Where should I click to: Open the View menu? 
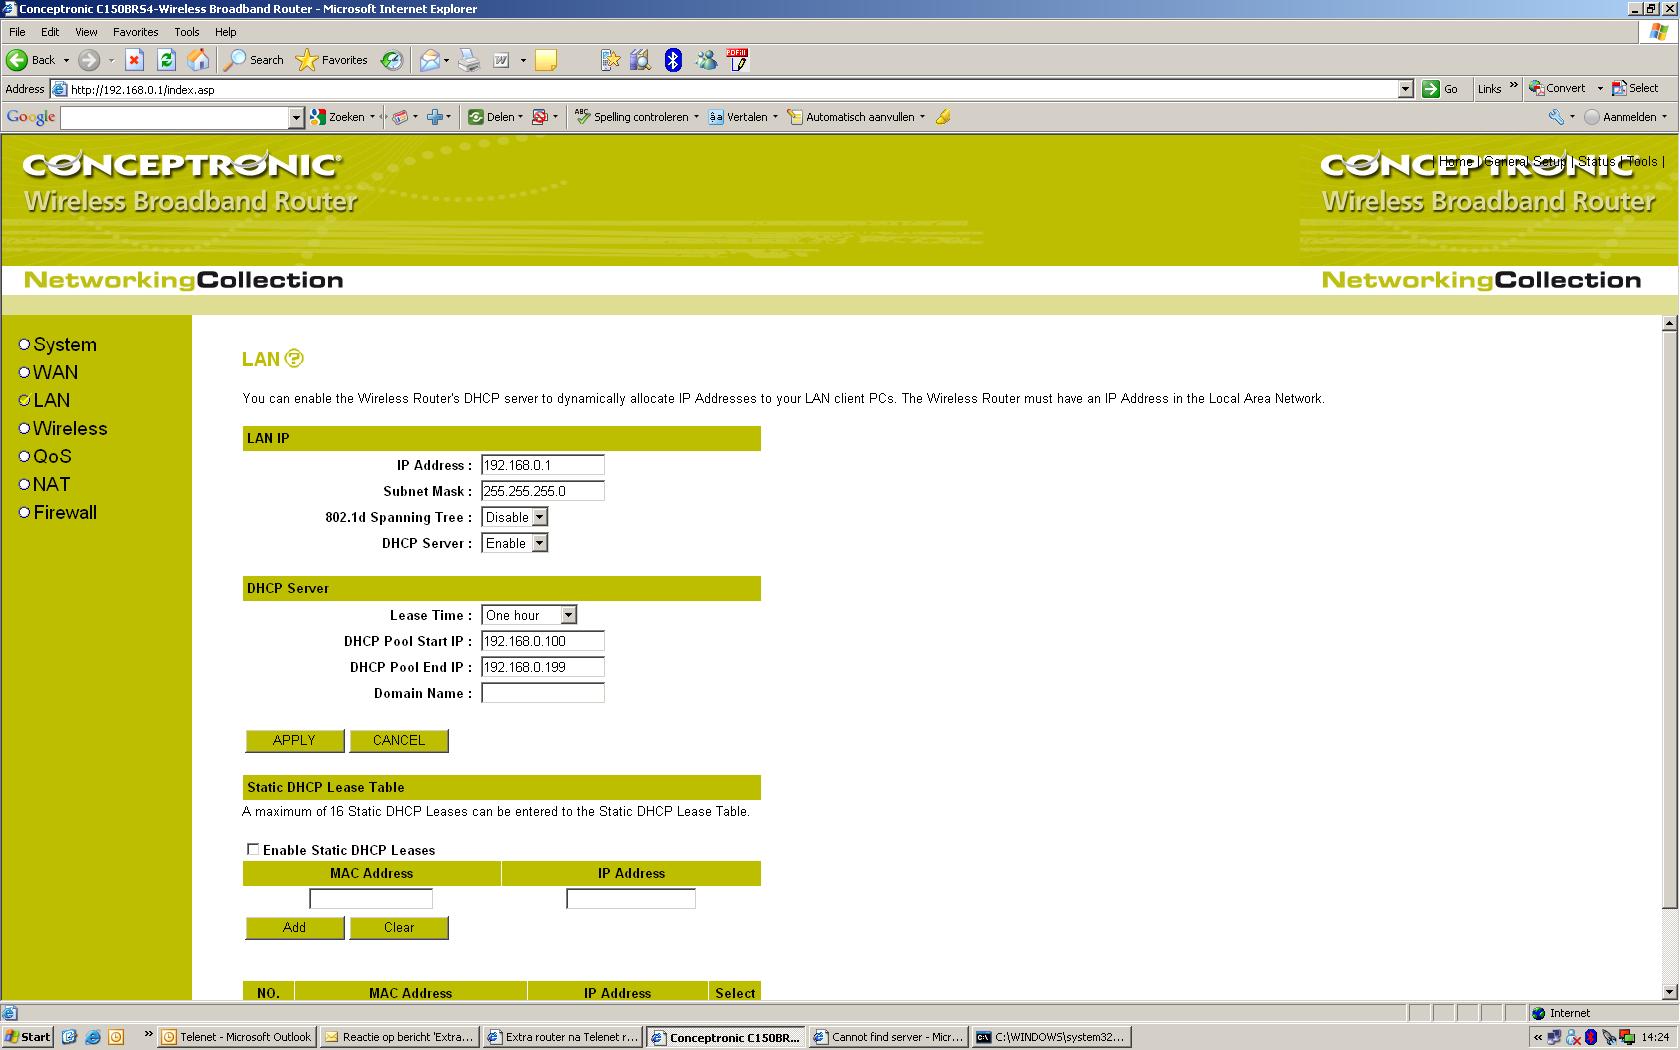pyautogui.click(x=86, y=32)
